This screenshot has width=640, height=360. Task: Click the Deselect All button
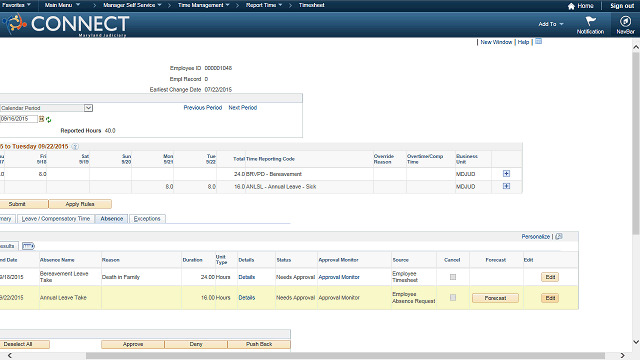[24, 344]
